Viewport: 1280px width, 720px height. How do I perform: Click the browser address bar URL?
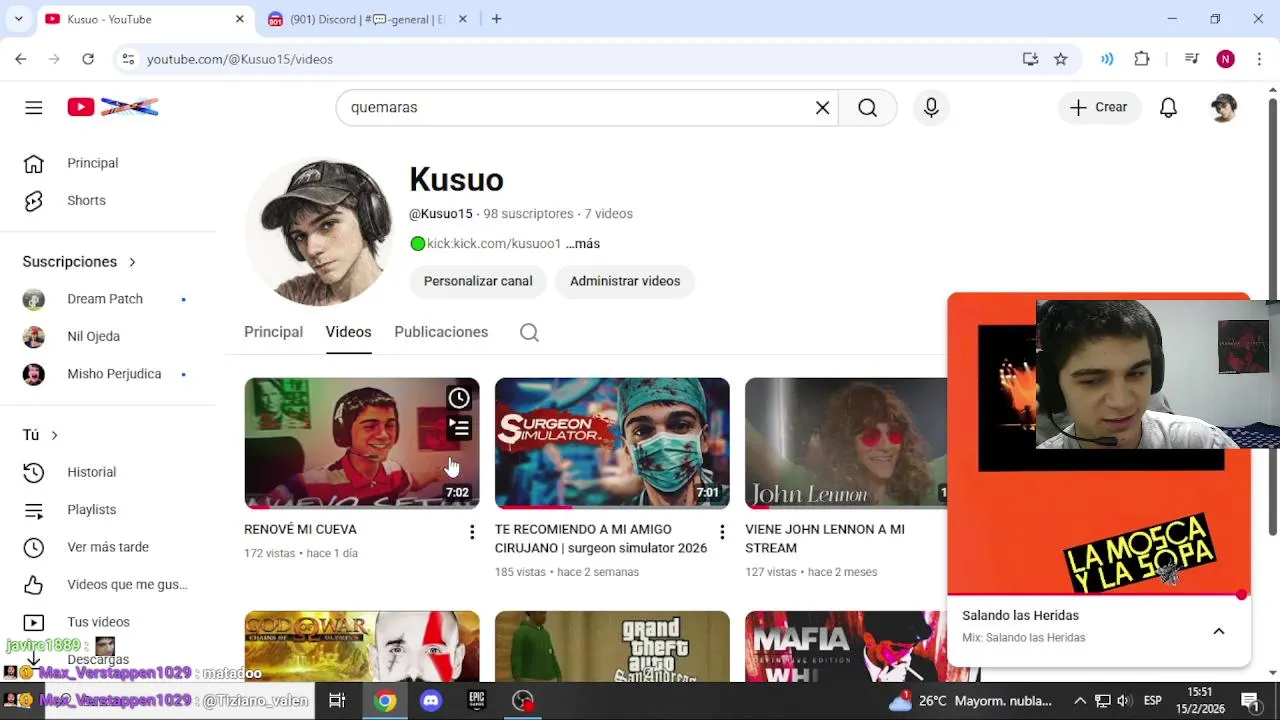240,59
